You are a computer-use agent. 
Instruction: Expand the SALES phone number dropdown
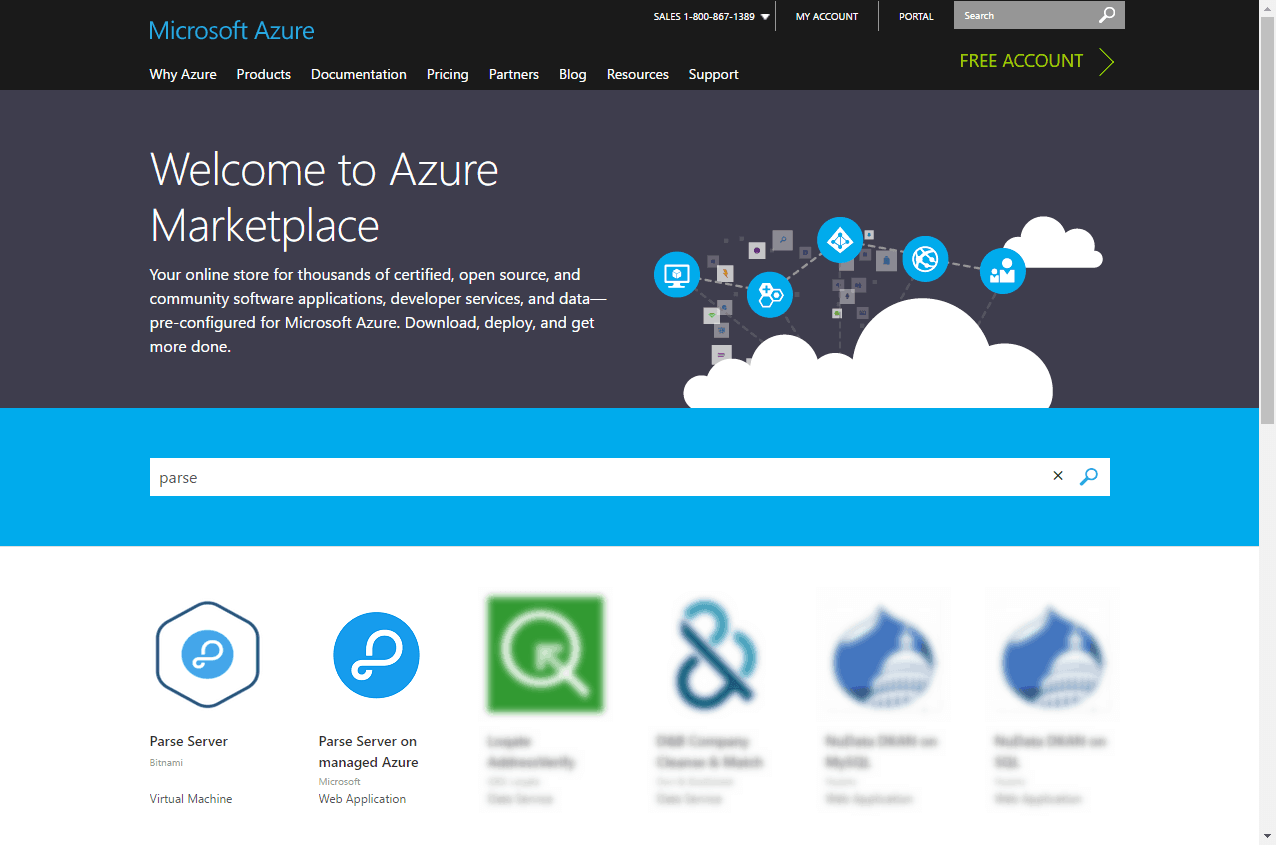pos(766,16)
